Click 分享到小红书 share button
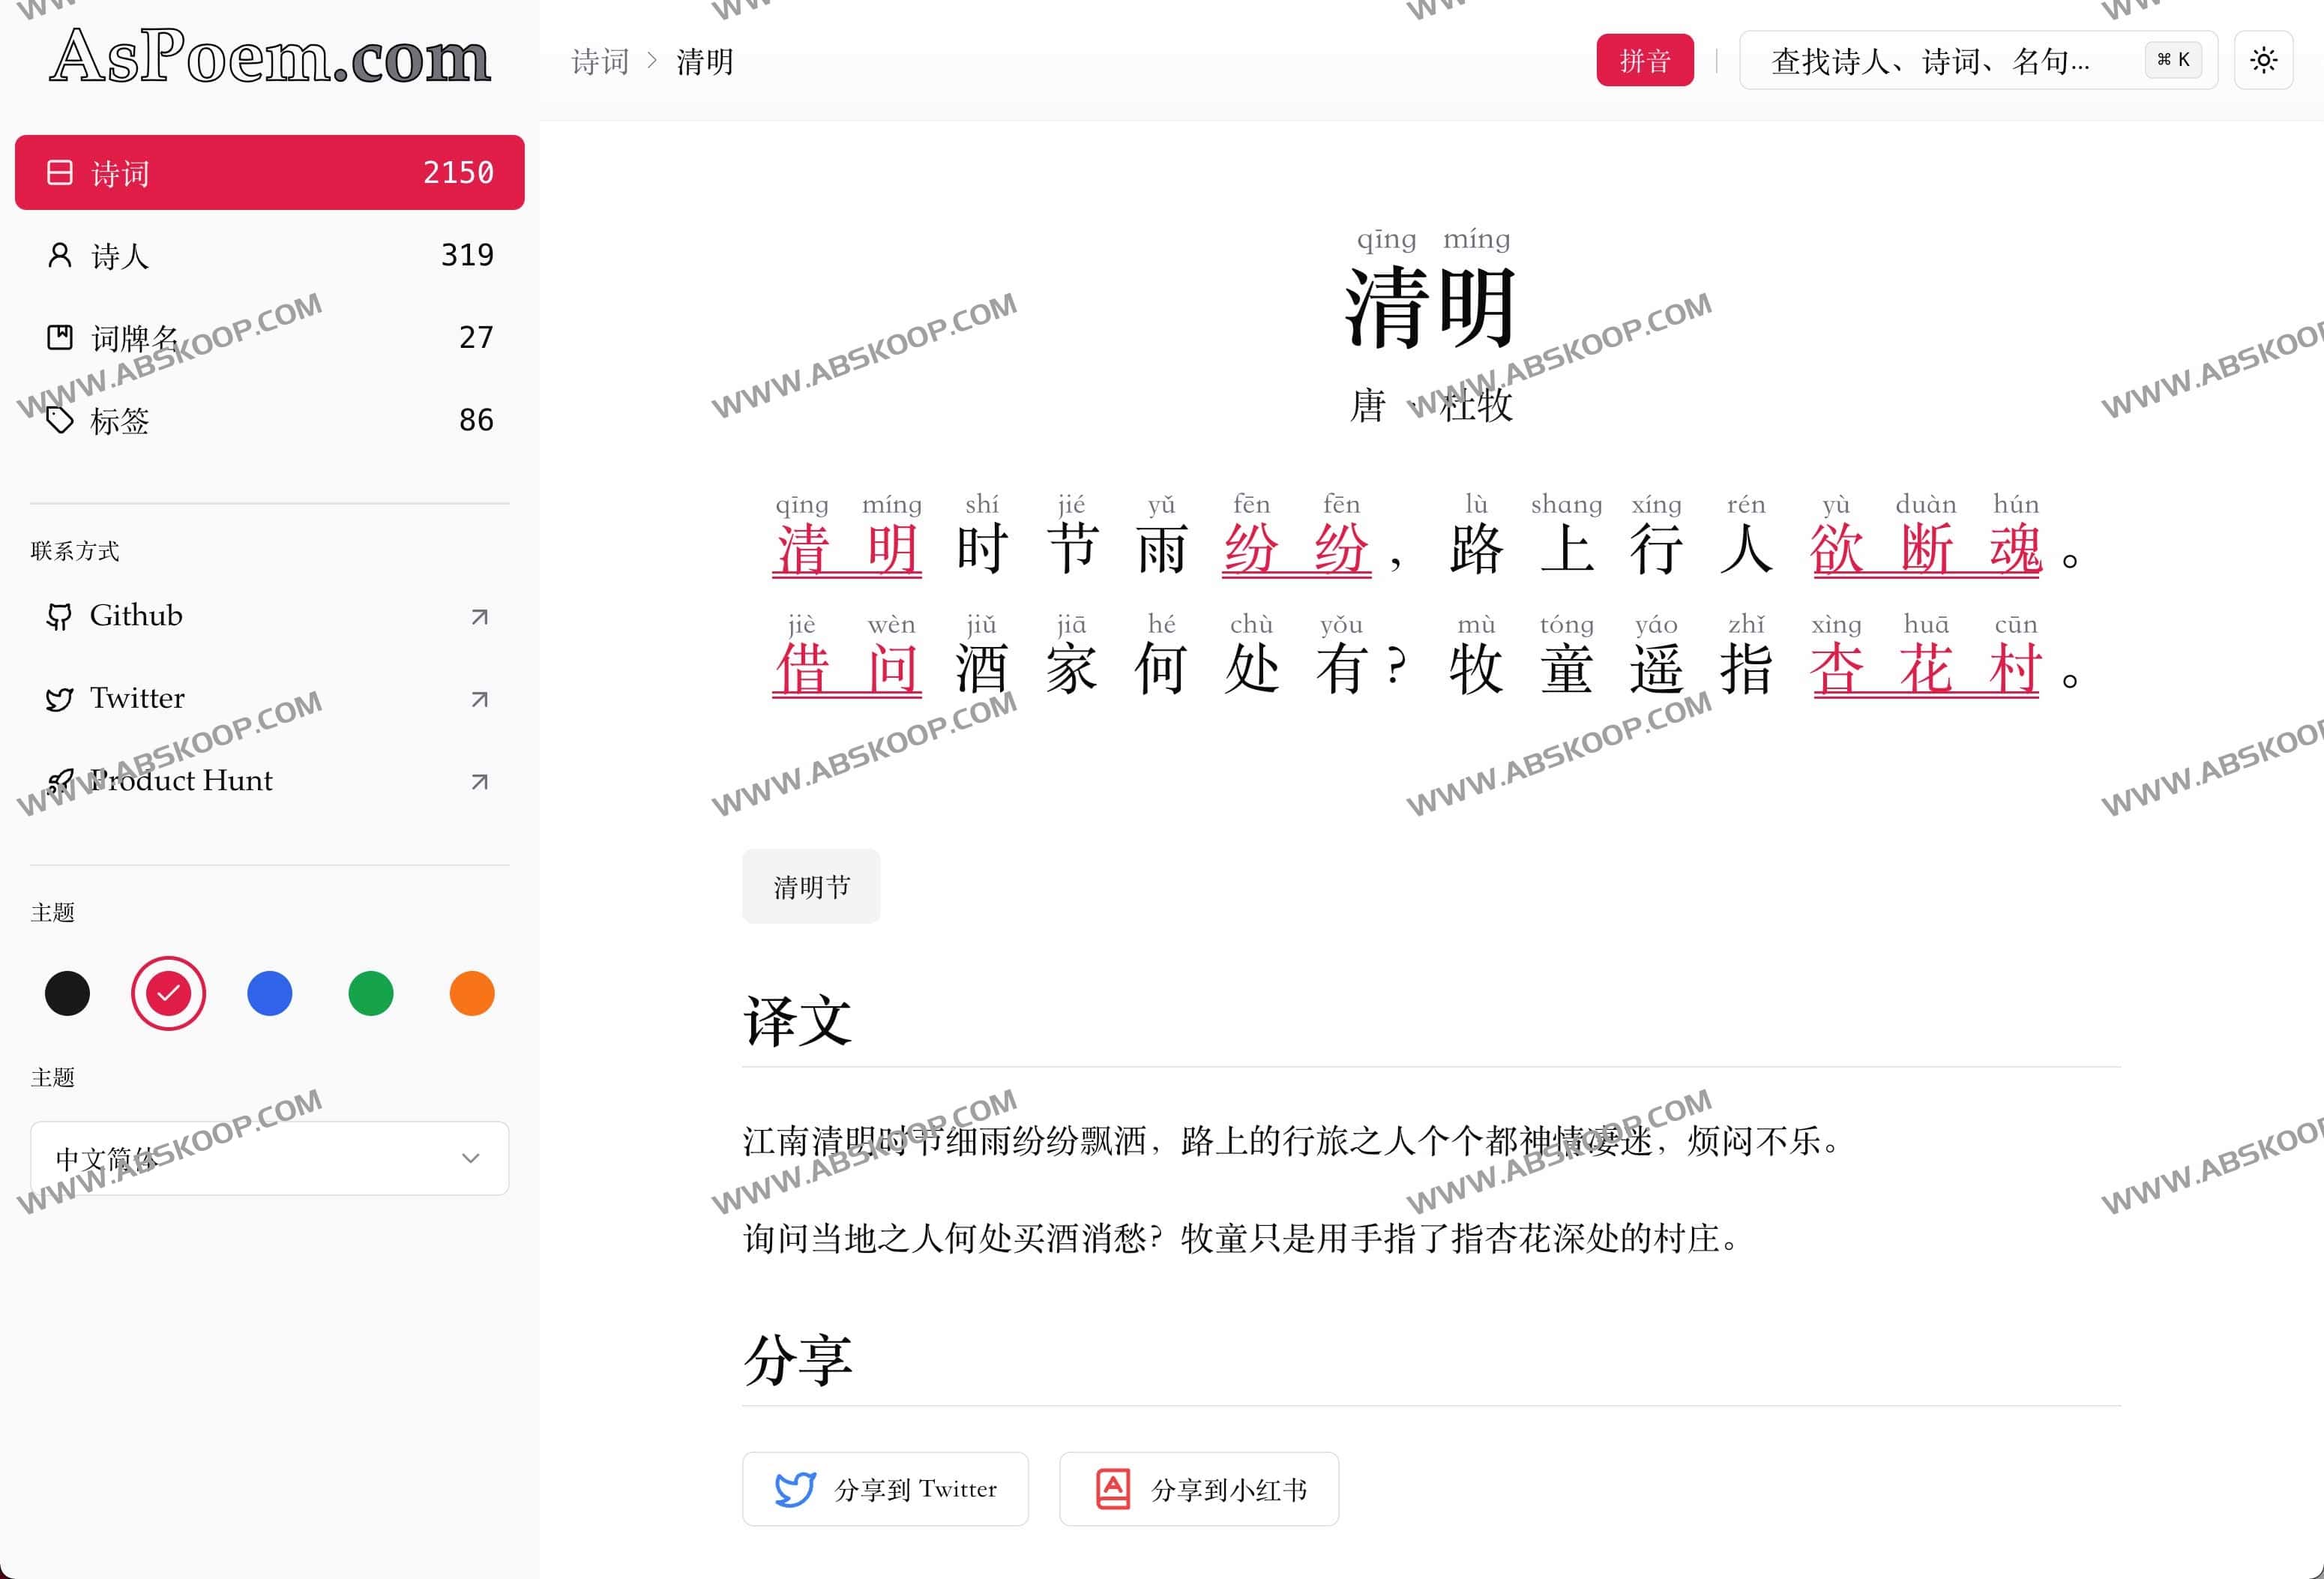This screenshot has width=2324, height=1579. tap(1198, 1489)
